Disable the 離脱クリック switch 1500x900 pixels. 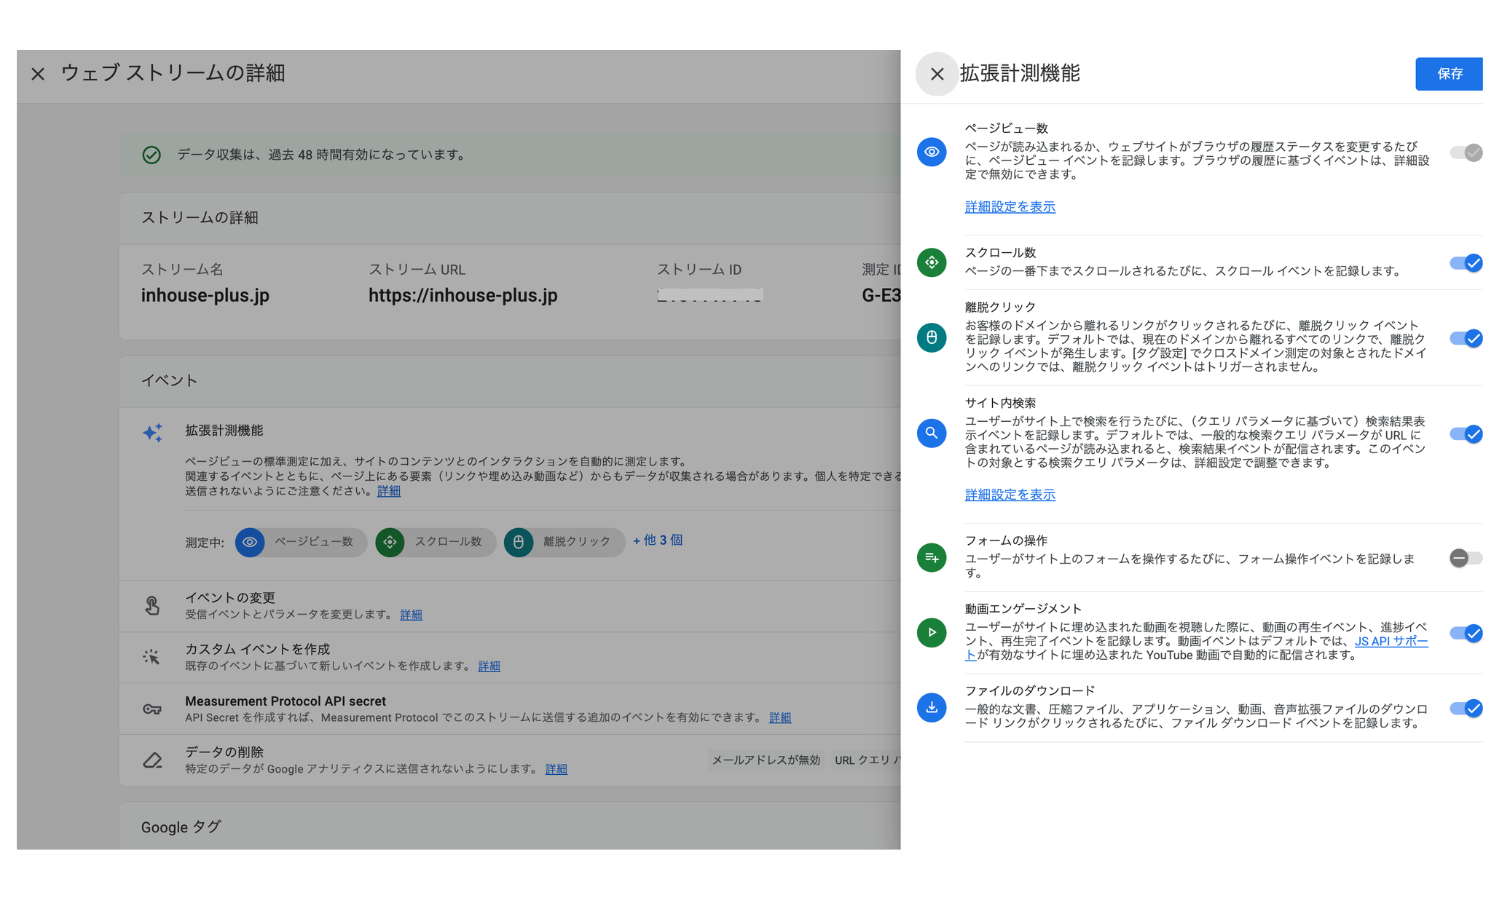(x=1466, y=338)
